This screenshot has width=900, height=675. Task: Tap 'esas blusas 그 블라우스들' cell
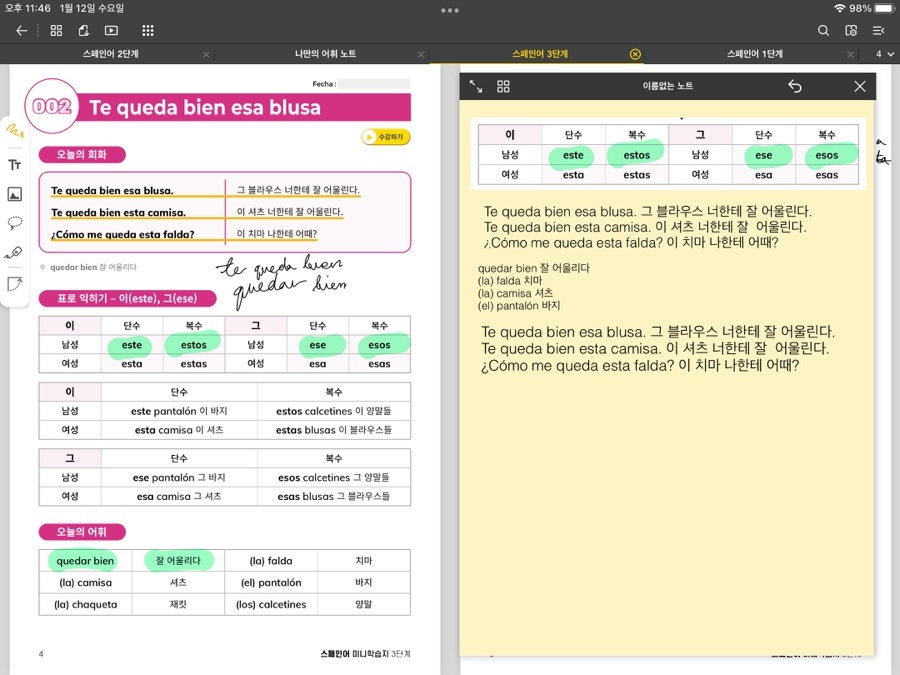click(333, 496)
